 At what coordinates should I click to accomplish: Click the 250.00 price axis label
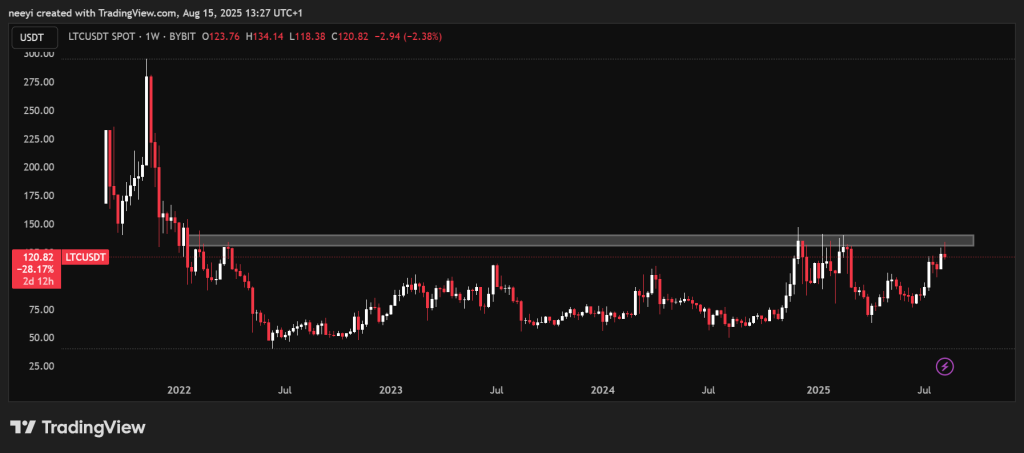pyautogui.click(x=40, y=111)
